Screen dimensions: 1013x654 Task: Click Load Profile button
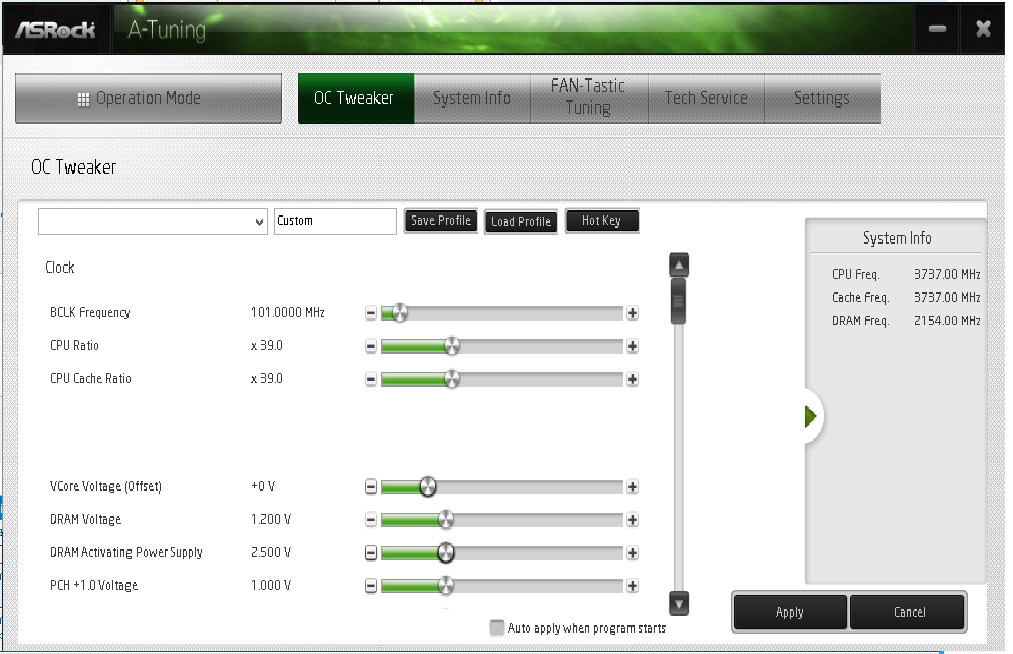pyautogui.click(x=521, y=222)
